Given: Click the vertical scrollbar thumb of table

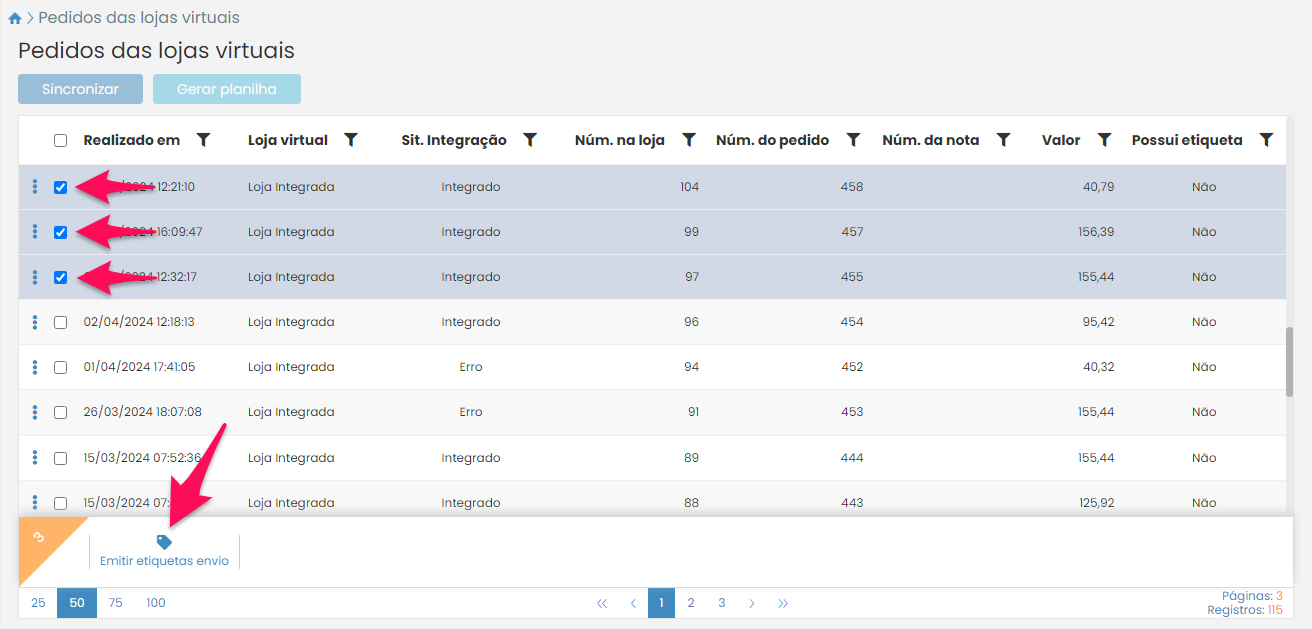Looking at the screenshot, I should pyautogui.click(x=1290, y=361).
